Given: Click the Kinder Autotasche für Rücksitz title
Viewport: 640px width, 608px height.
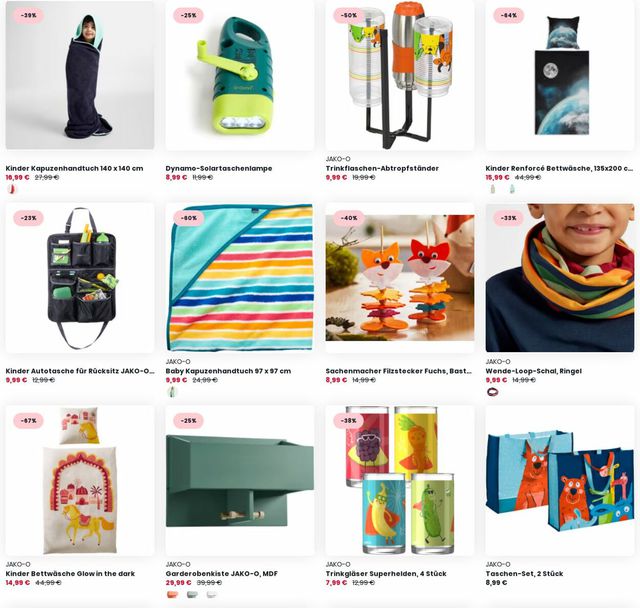Looking at the screenshot, I should (x=80, y=371).
